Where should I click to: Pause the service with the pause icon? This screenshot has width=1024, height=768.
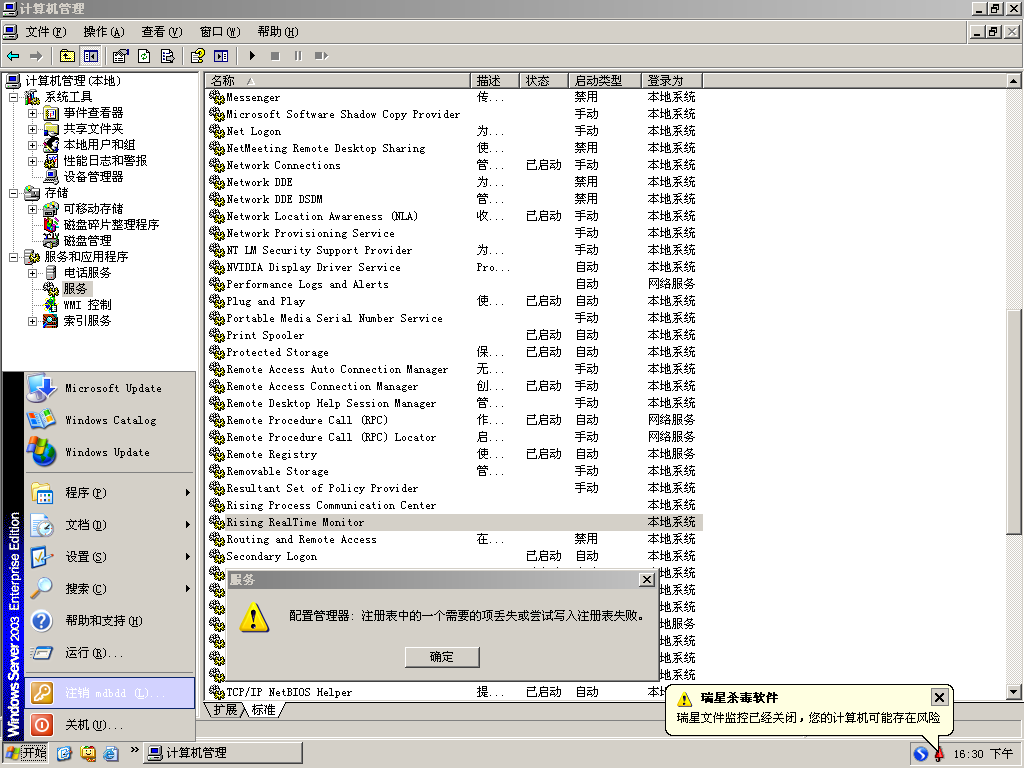[x=298, y=56]
